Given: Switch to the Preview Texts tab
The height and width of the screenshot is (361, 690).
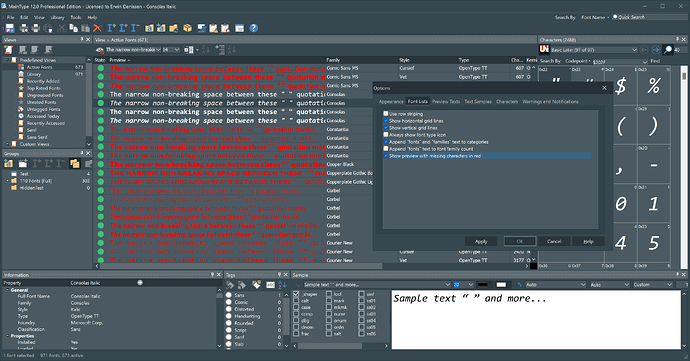Looking at the screenshot, I should (x=446, y=102).
